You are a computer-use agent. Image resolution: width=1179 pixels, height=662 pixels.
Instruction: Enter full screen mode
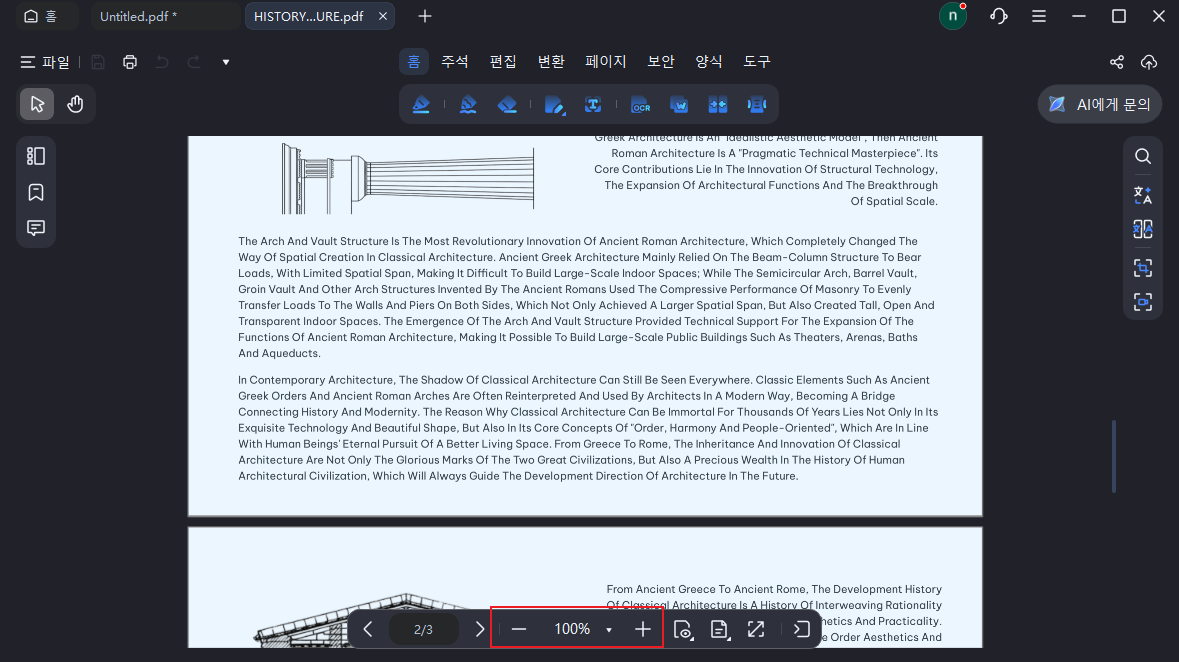click(756, 630)
